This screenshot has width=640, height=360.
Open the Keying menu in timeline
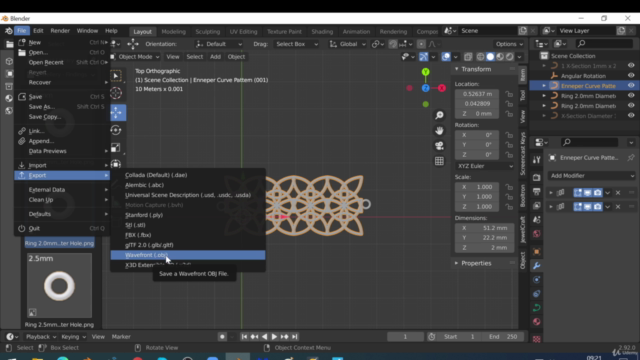coord(73,337)
